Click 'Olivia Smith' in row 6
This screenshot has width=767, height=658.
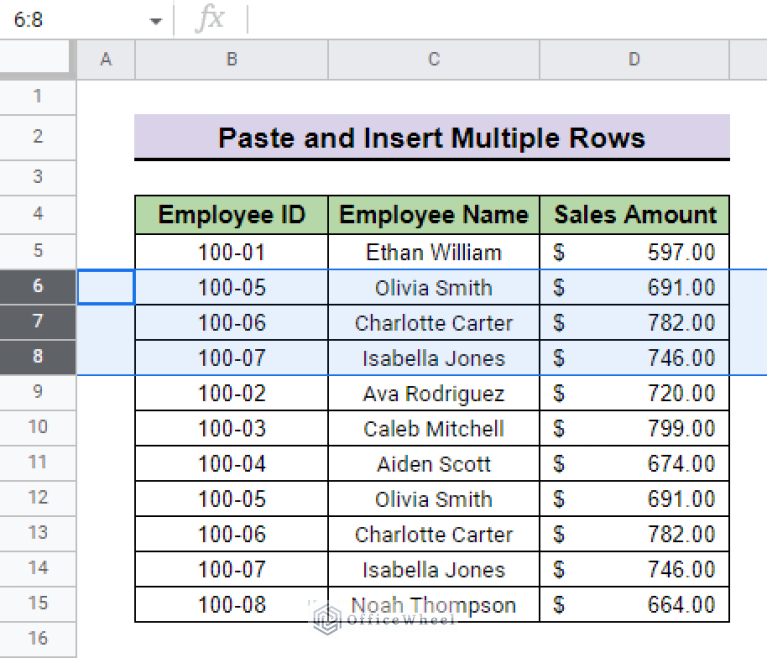(x=434, y=287)
